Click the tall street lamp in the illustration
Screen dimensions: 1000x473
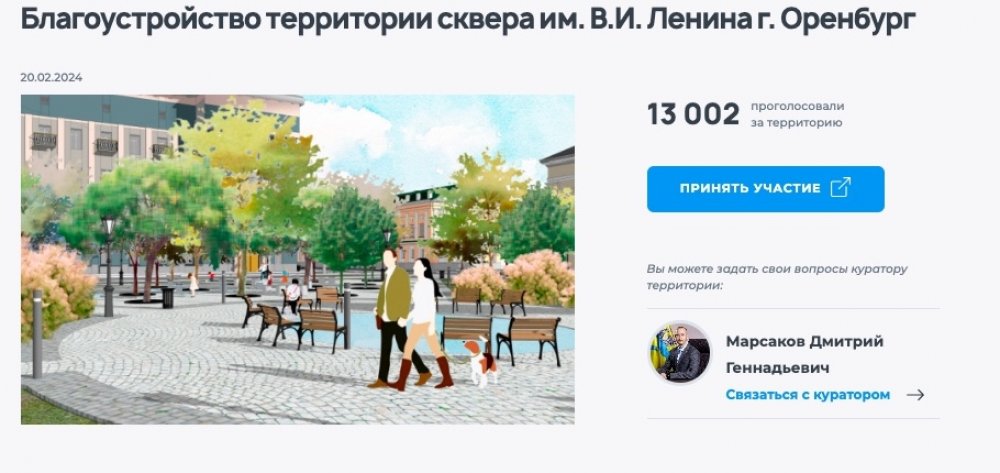click(x=108, y=266)
